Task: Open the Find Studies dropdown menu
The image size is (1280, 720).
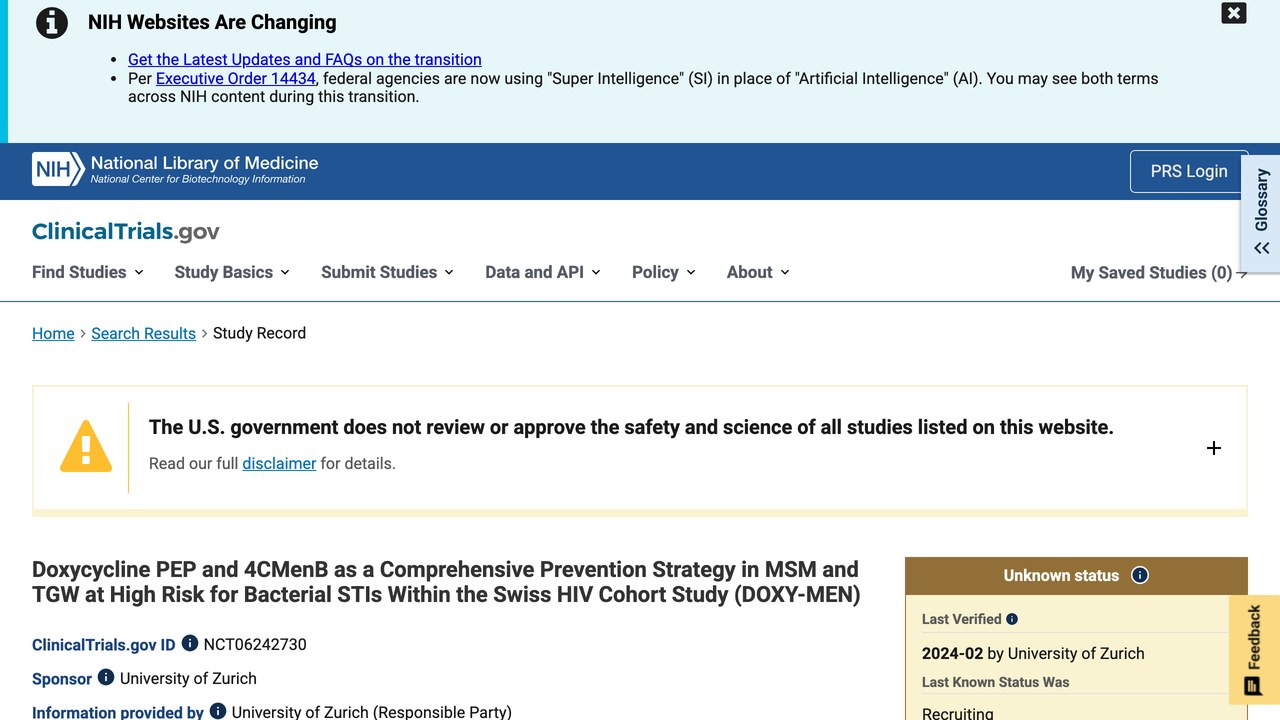Action: coord(88,272)
